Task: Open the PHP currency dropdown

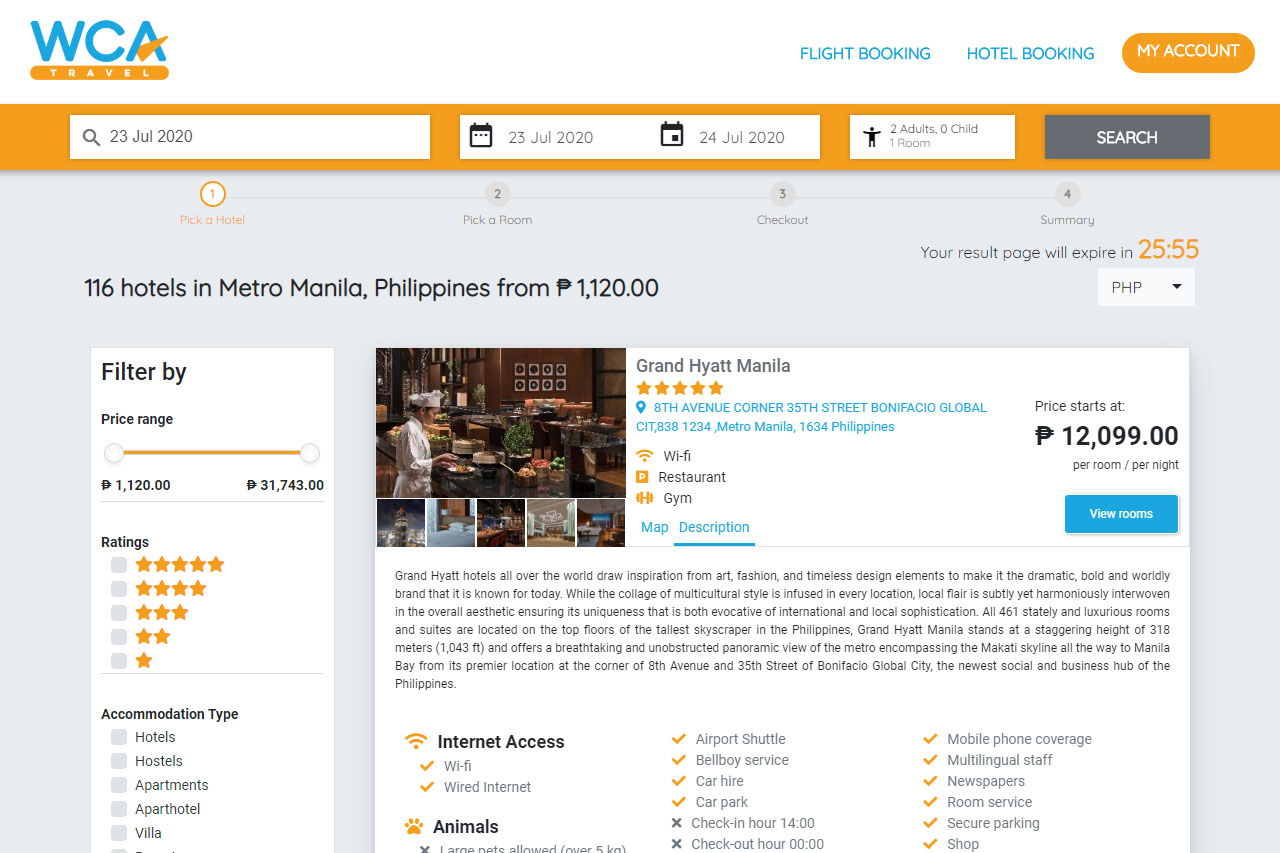Action: tap(1146, 287)
